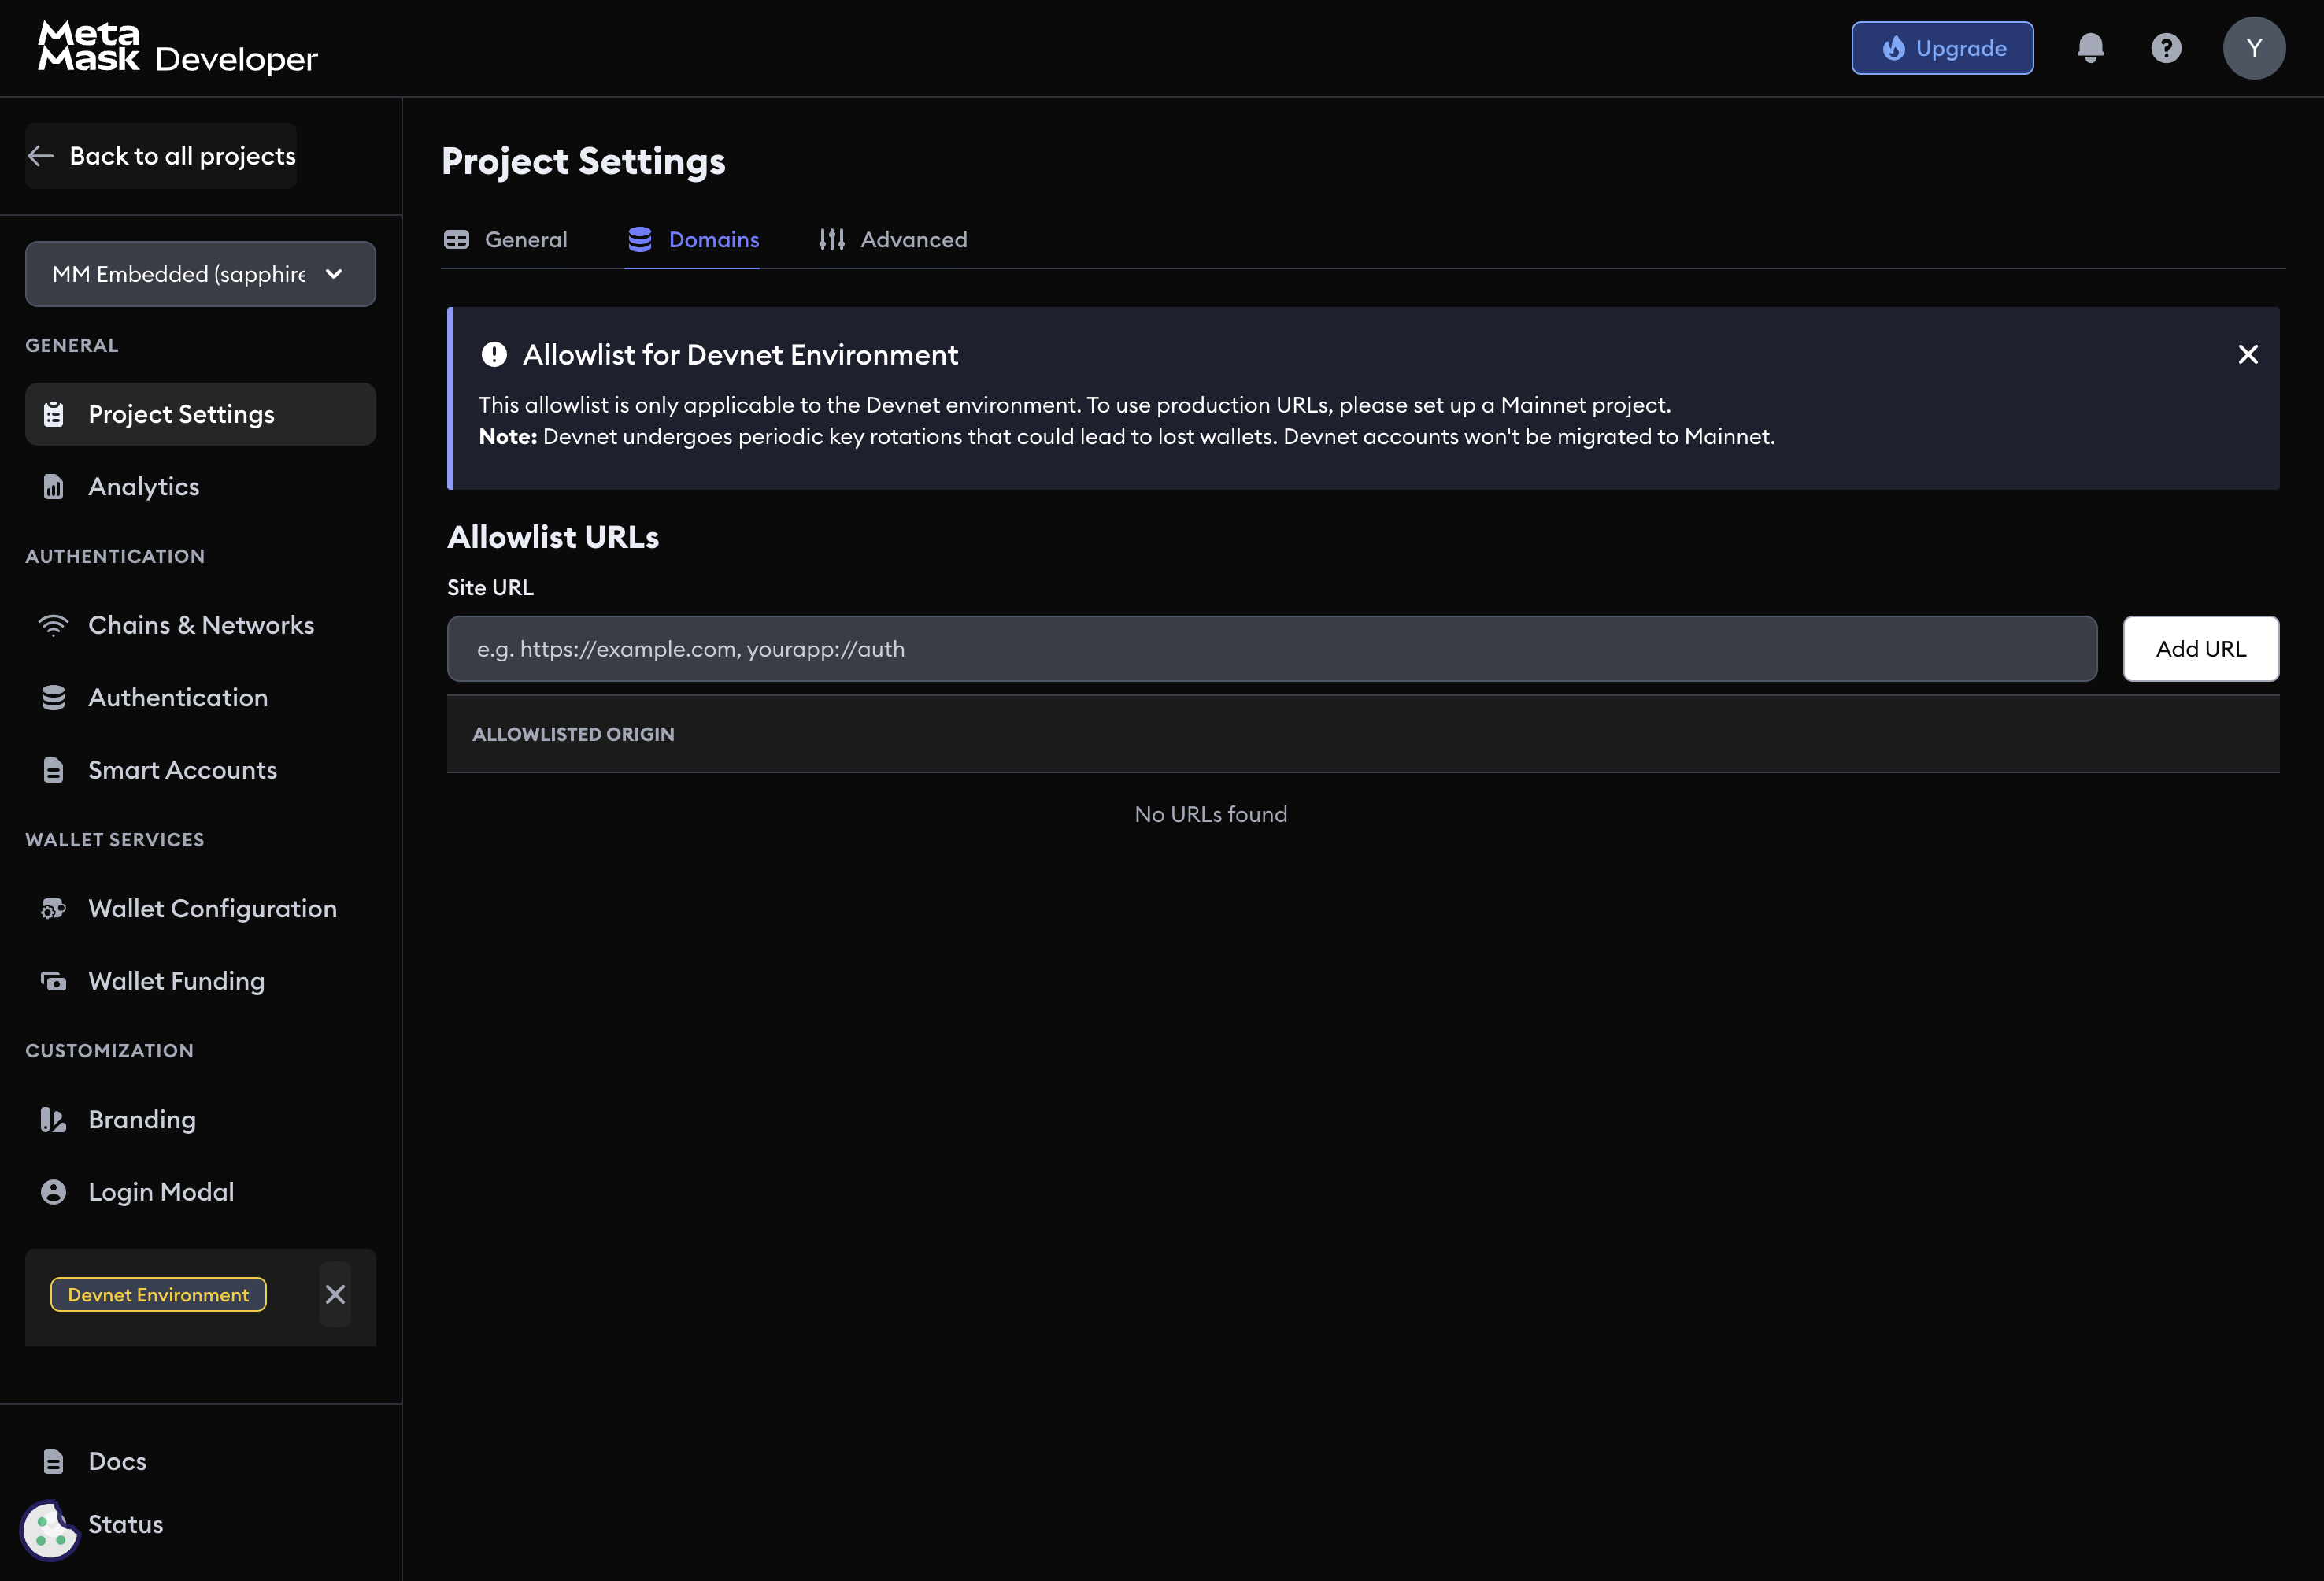This screenshot has height=1581, width=2324.
Task: Click the General tab table icon
Action: tap(457, 240)
